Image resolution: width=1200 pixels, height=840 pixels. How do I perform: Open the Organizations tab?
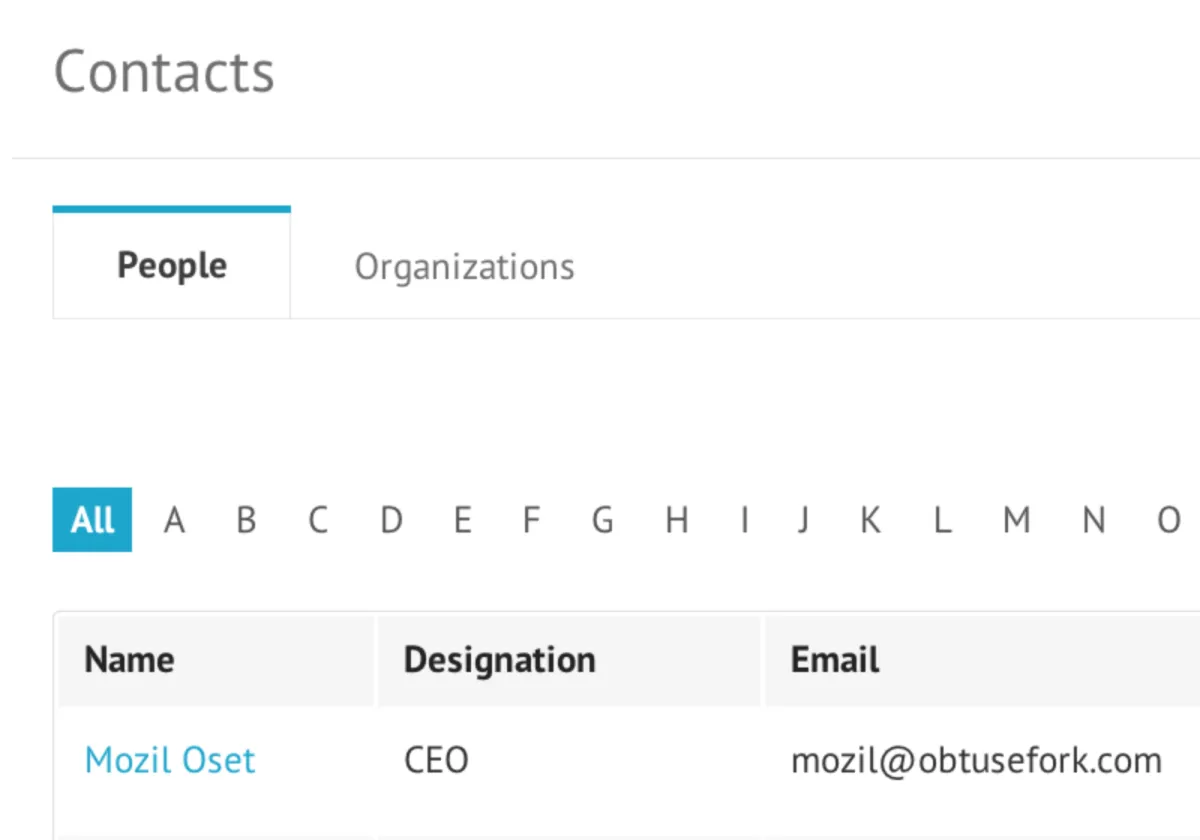pos(464,267)
